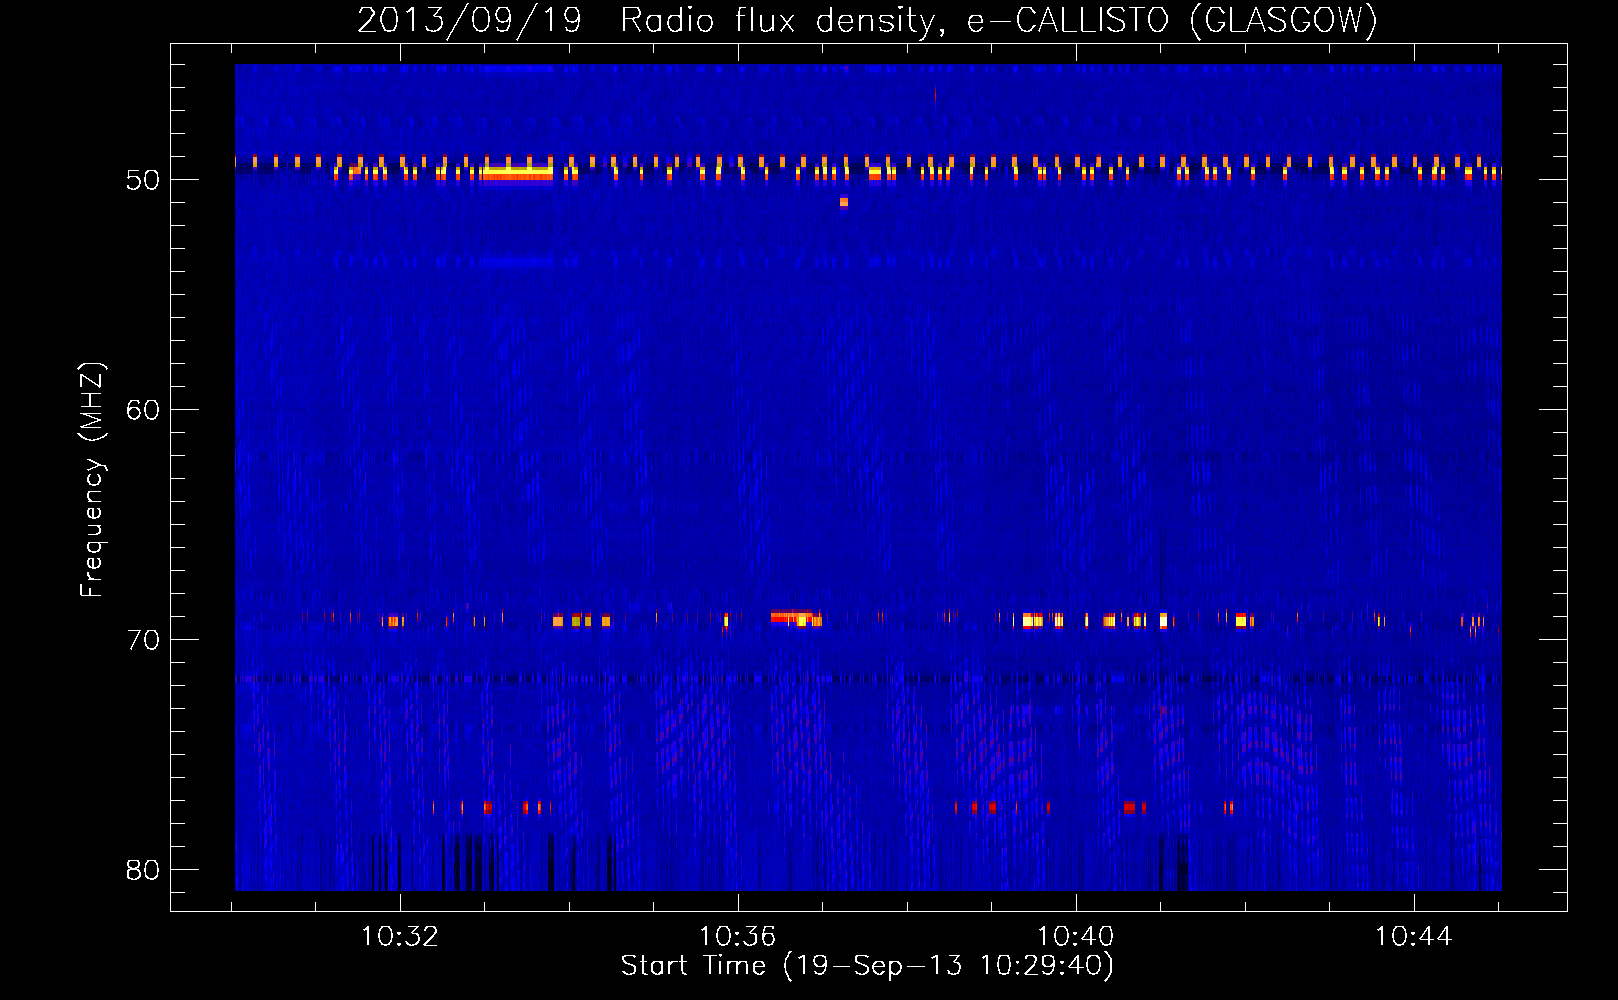Click the 70 frequency tick label
The image size is (1618, 1000).
point(143,640)
